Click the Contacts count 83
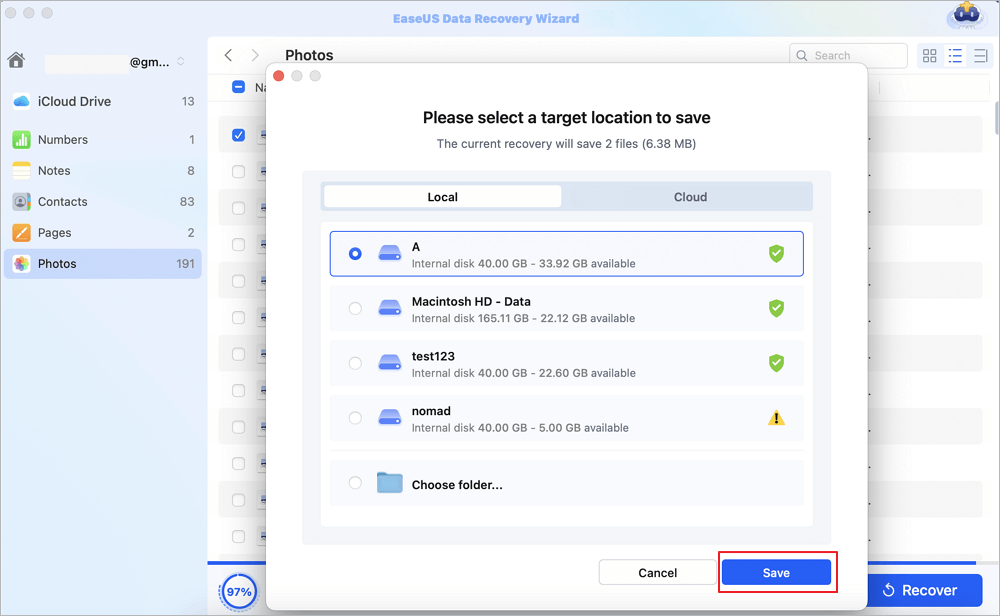The image size is (1000, 616). pos(187,202)
